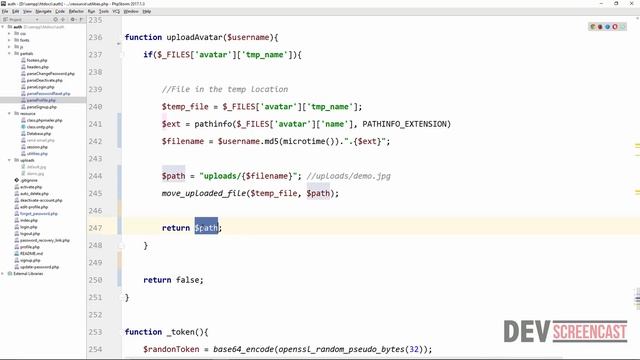The image size is (640, 360).
Task: Open the Code menu
Action: point(60,11)
